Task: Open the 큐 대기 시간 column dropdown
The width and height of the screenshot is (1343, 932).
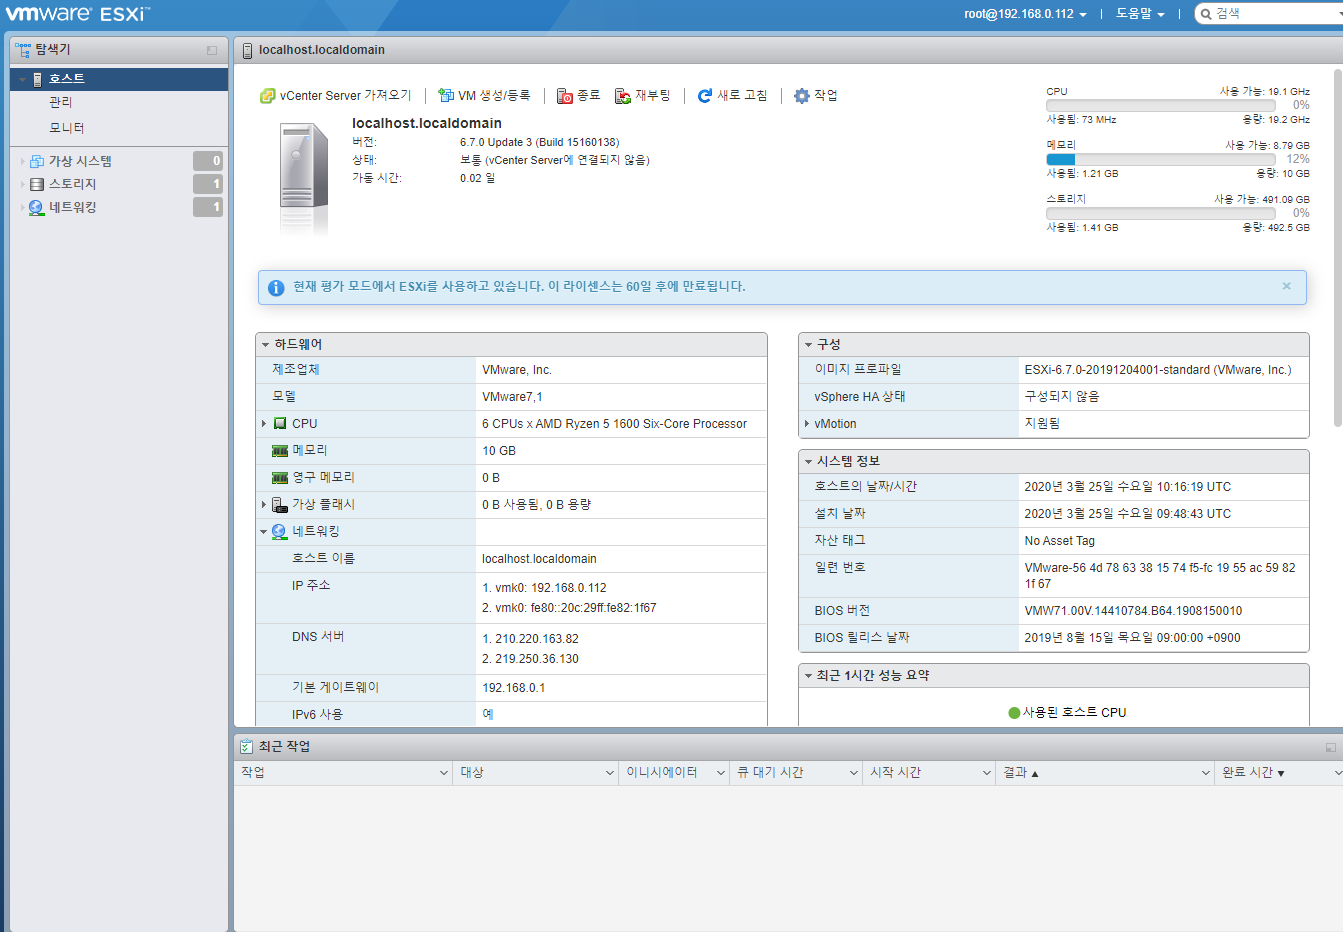Action: (x=854, y=773)
